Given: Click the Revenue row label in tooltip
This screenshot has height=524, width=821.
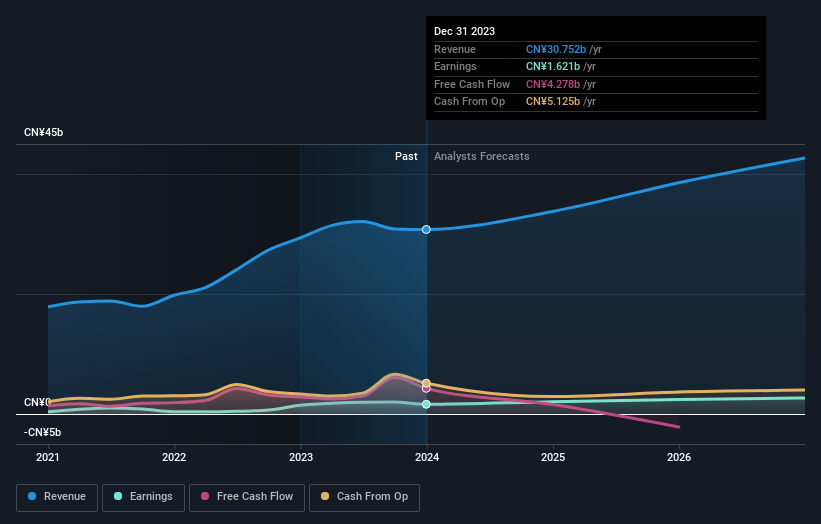Looking at the screenshot, I should pyautogui.click(x=455, y=49).
